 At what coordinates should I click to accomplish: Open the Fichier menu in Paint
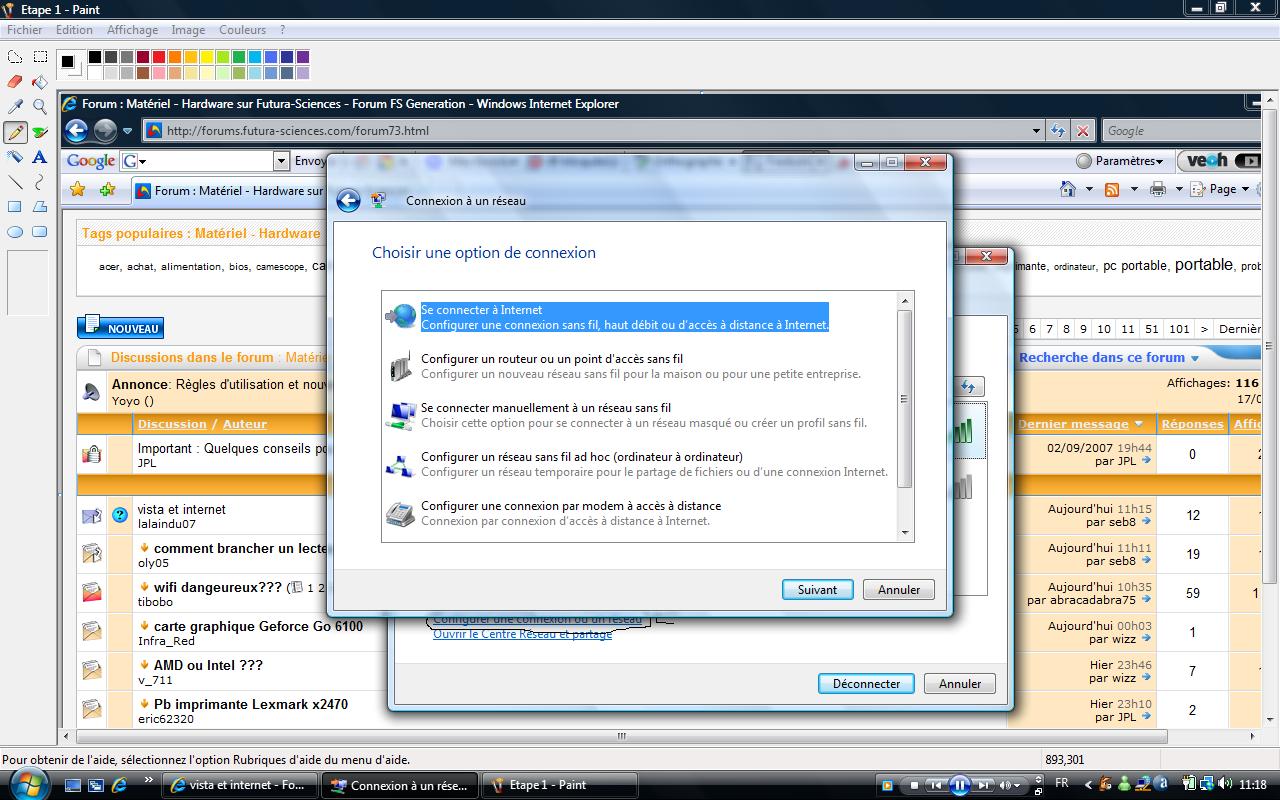pos(25,30)
